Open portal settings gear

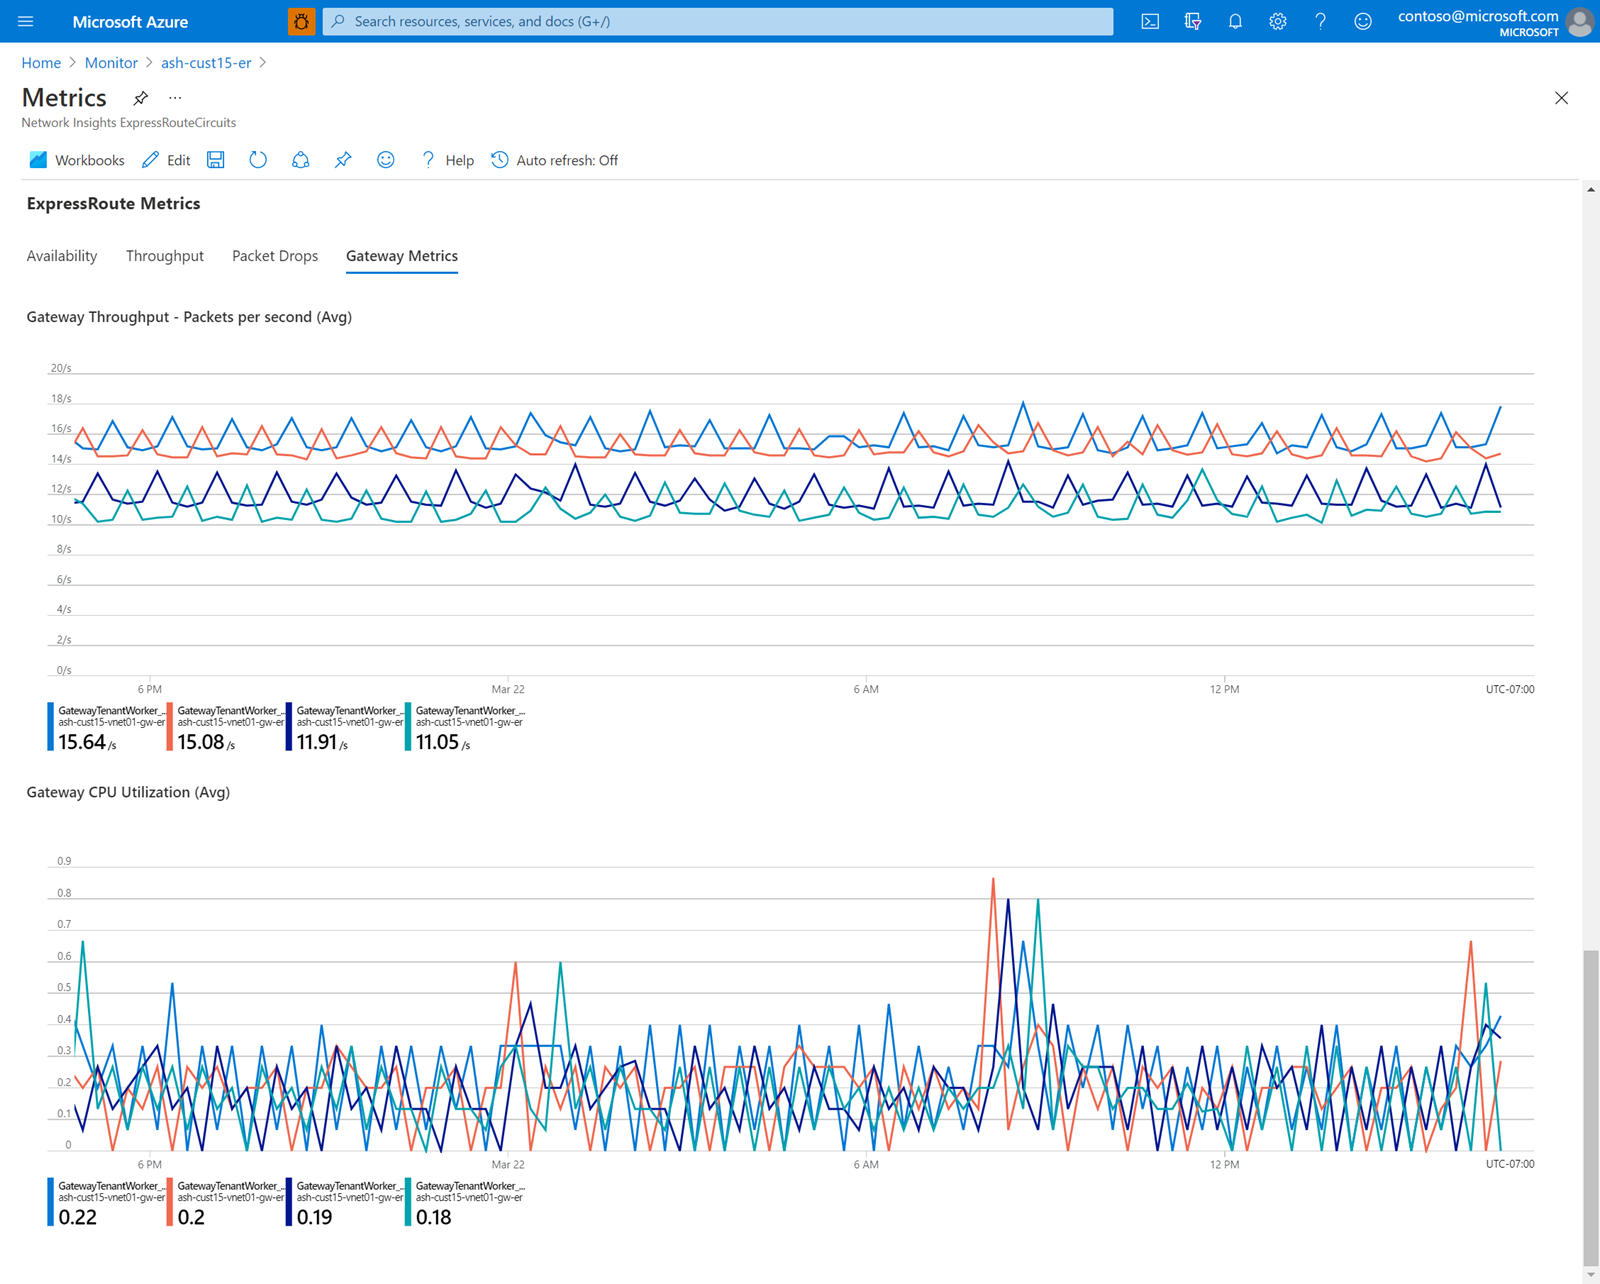(1277, 21)
